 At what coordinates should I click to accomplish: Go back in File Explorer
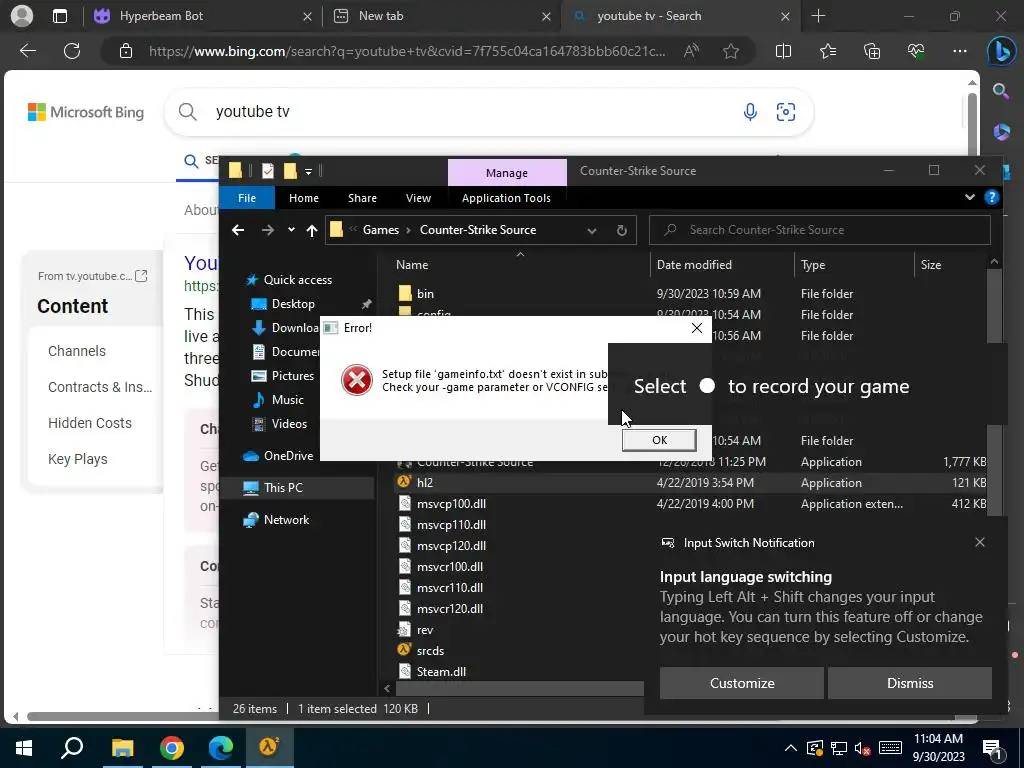click(x=238, y=230)
